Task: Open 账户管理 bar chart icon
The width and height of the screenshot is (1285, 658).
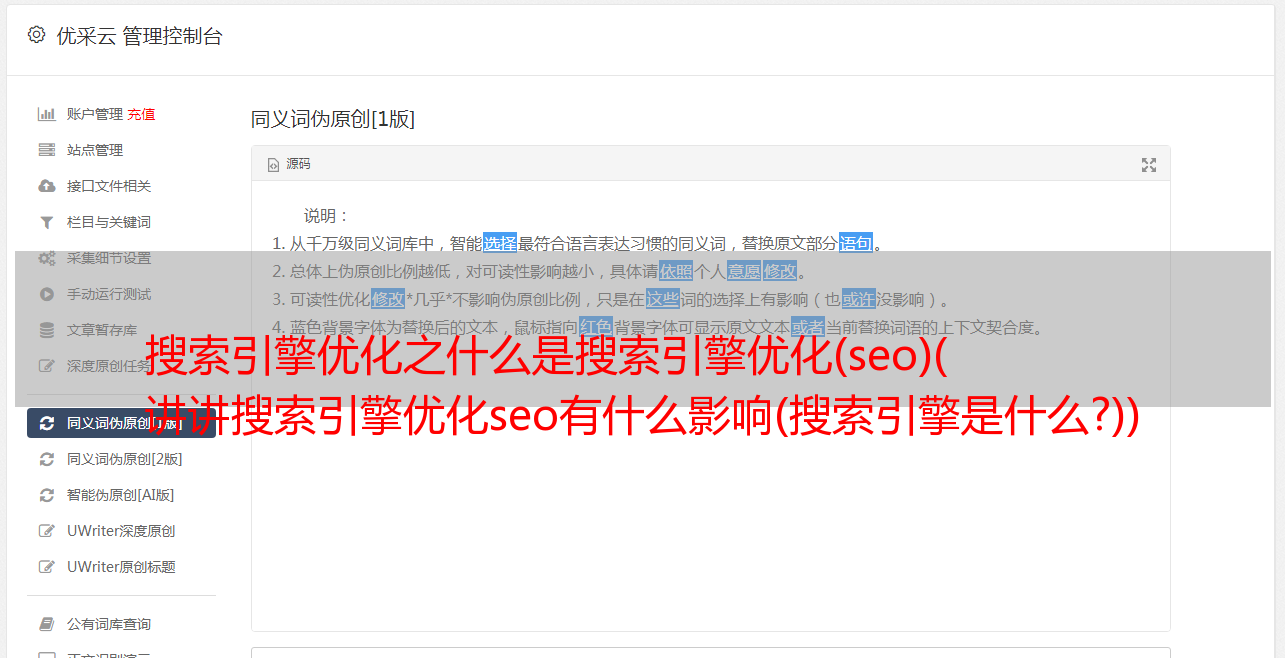Action: tap(46, 114)
